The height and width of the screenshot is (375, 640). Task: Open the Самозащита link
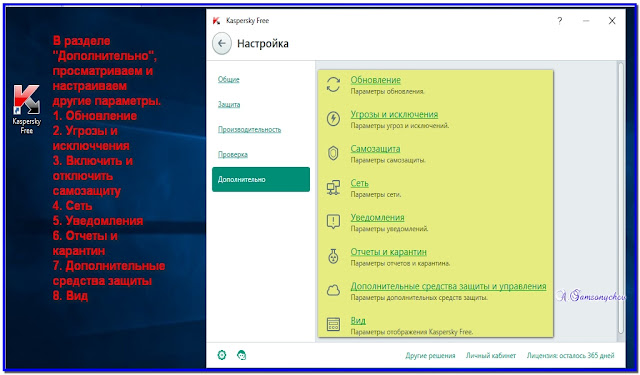(x=375, y=149)
